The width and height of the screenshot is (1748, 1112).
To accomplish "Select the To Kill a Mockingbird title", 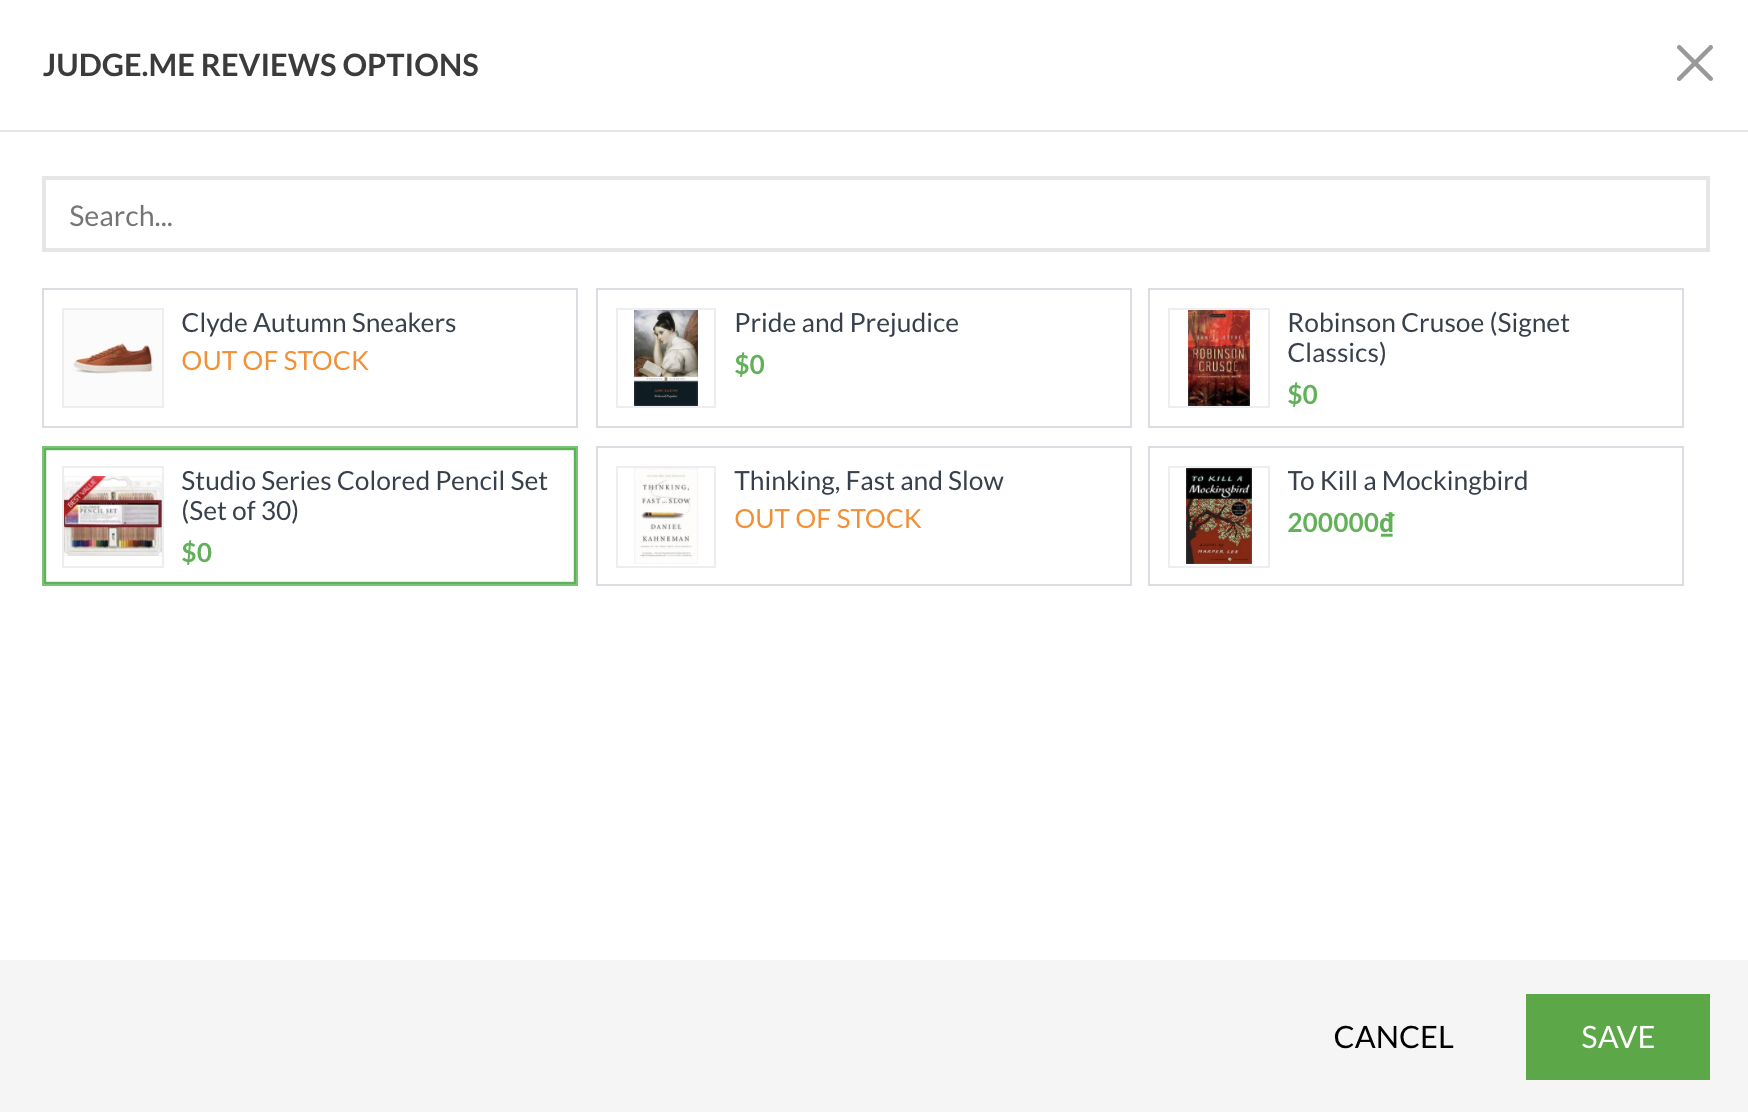I will (x=1407, y=481).
